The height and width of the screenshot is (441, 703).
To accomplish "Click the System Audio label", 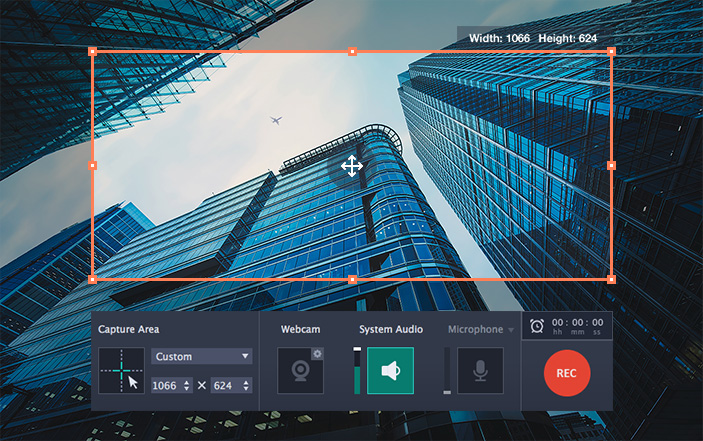I will [x=391, y=329].
